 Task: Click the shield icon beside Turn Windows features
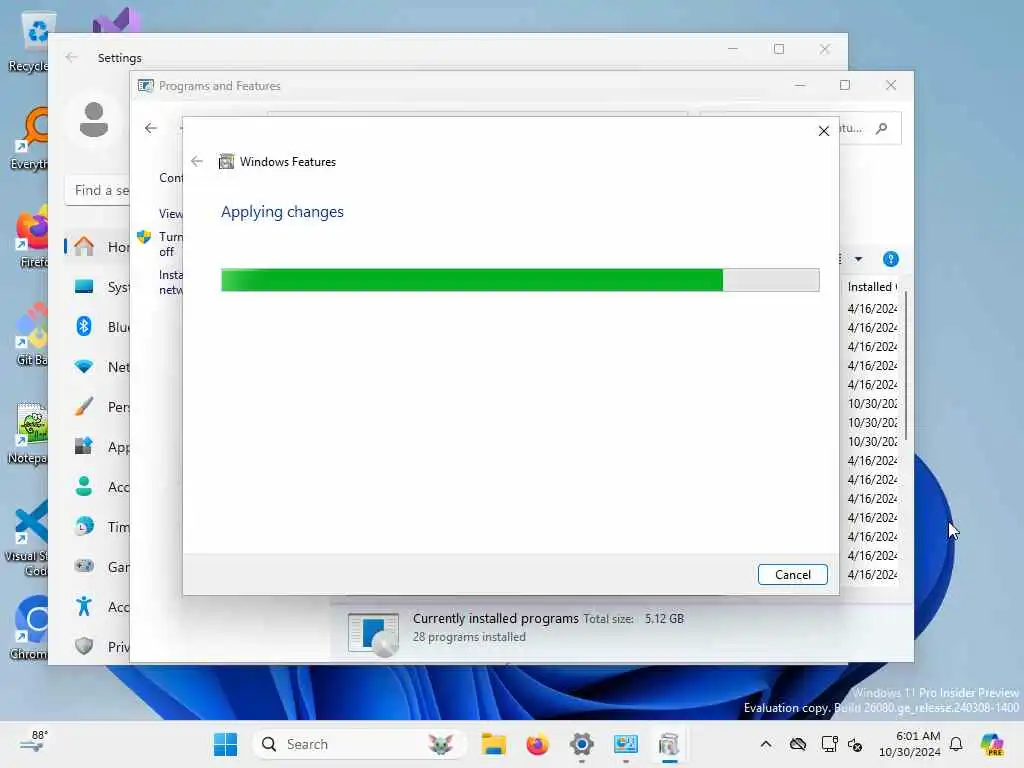tap(144, 236)
